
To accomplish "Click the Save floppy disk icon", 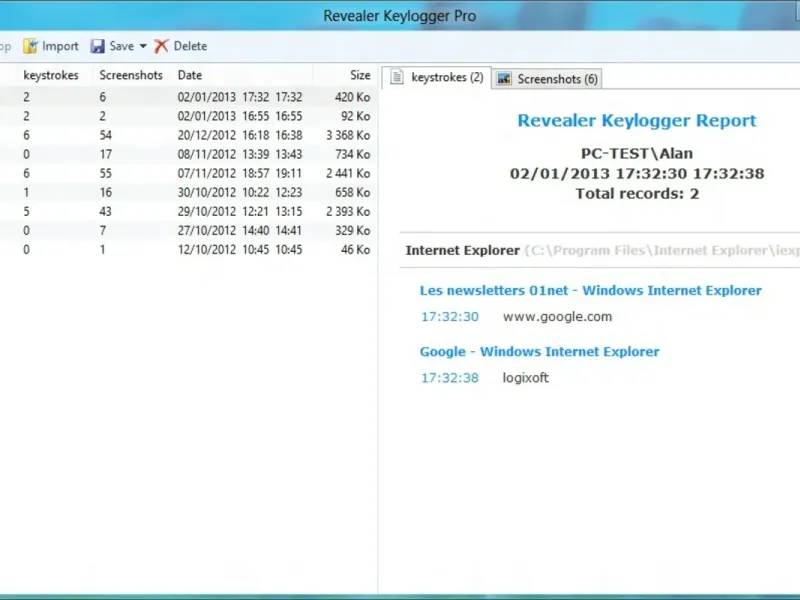I will pos(98,46).
